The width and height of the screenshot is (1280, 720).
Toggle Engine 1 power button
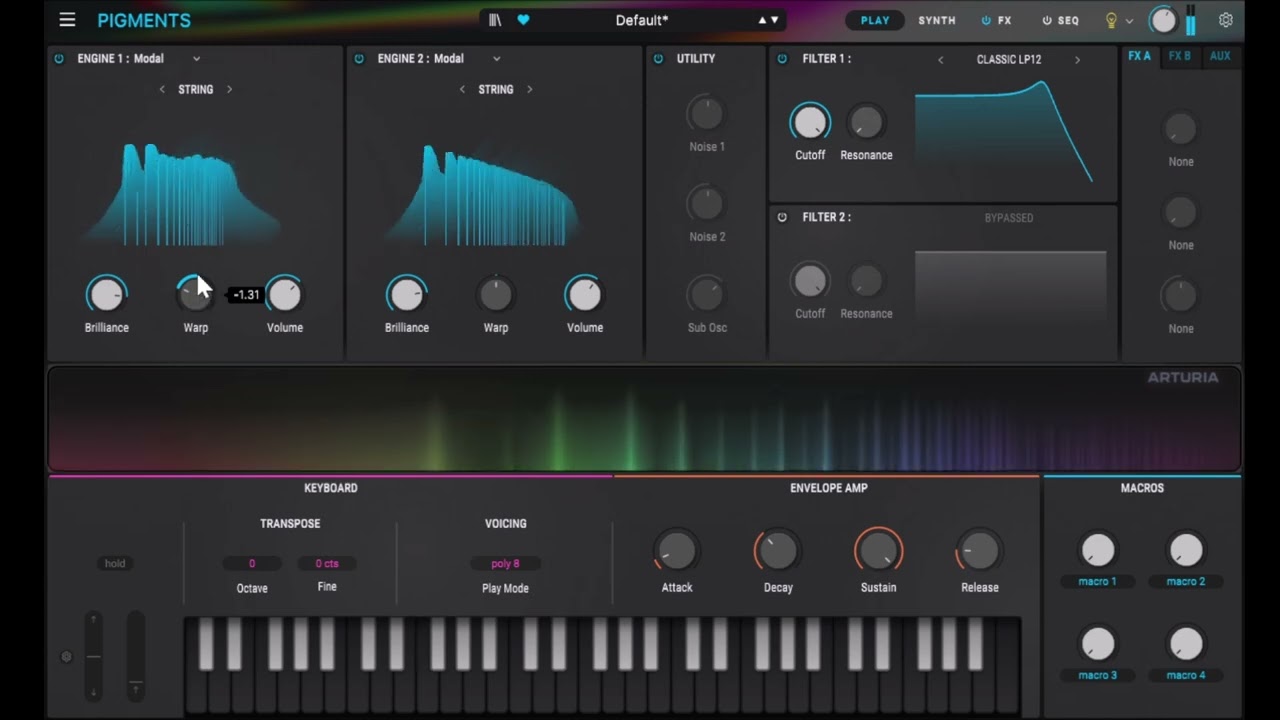point(59,59)
